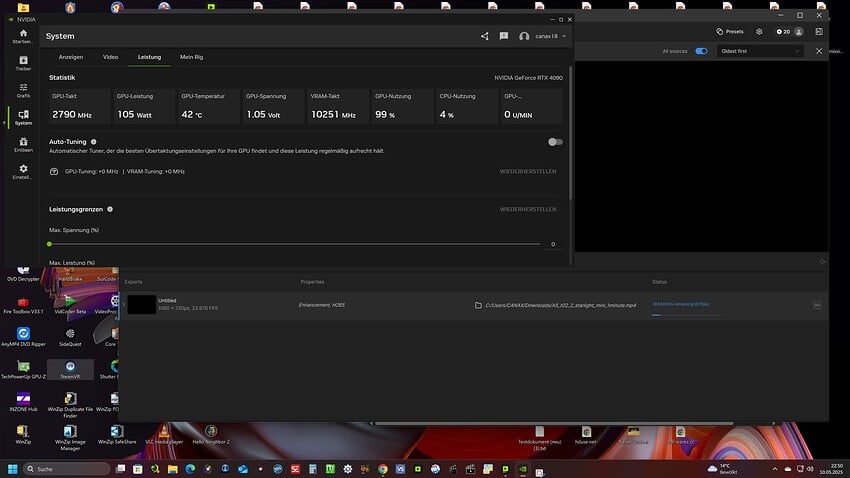Click the GPU-Tuning gauge icon
The image size is (850, 478).
coord(54,171)
